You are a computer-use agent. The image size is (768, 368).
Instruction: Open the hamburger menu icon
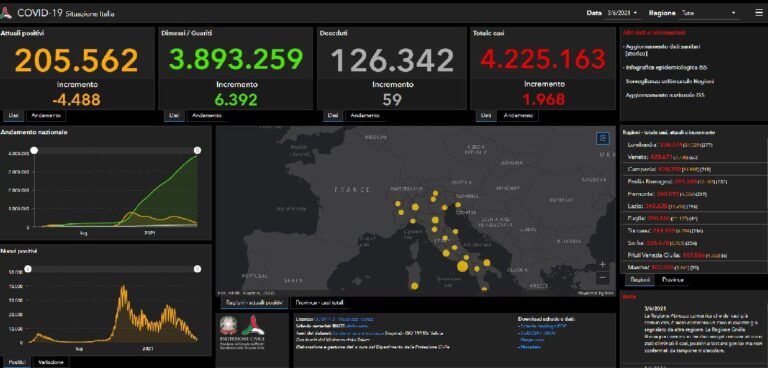coord(759,13)
